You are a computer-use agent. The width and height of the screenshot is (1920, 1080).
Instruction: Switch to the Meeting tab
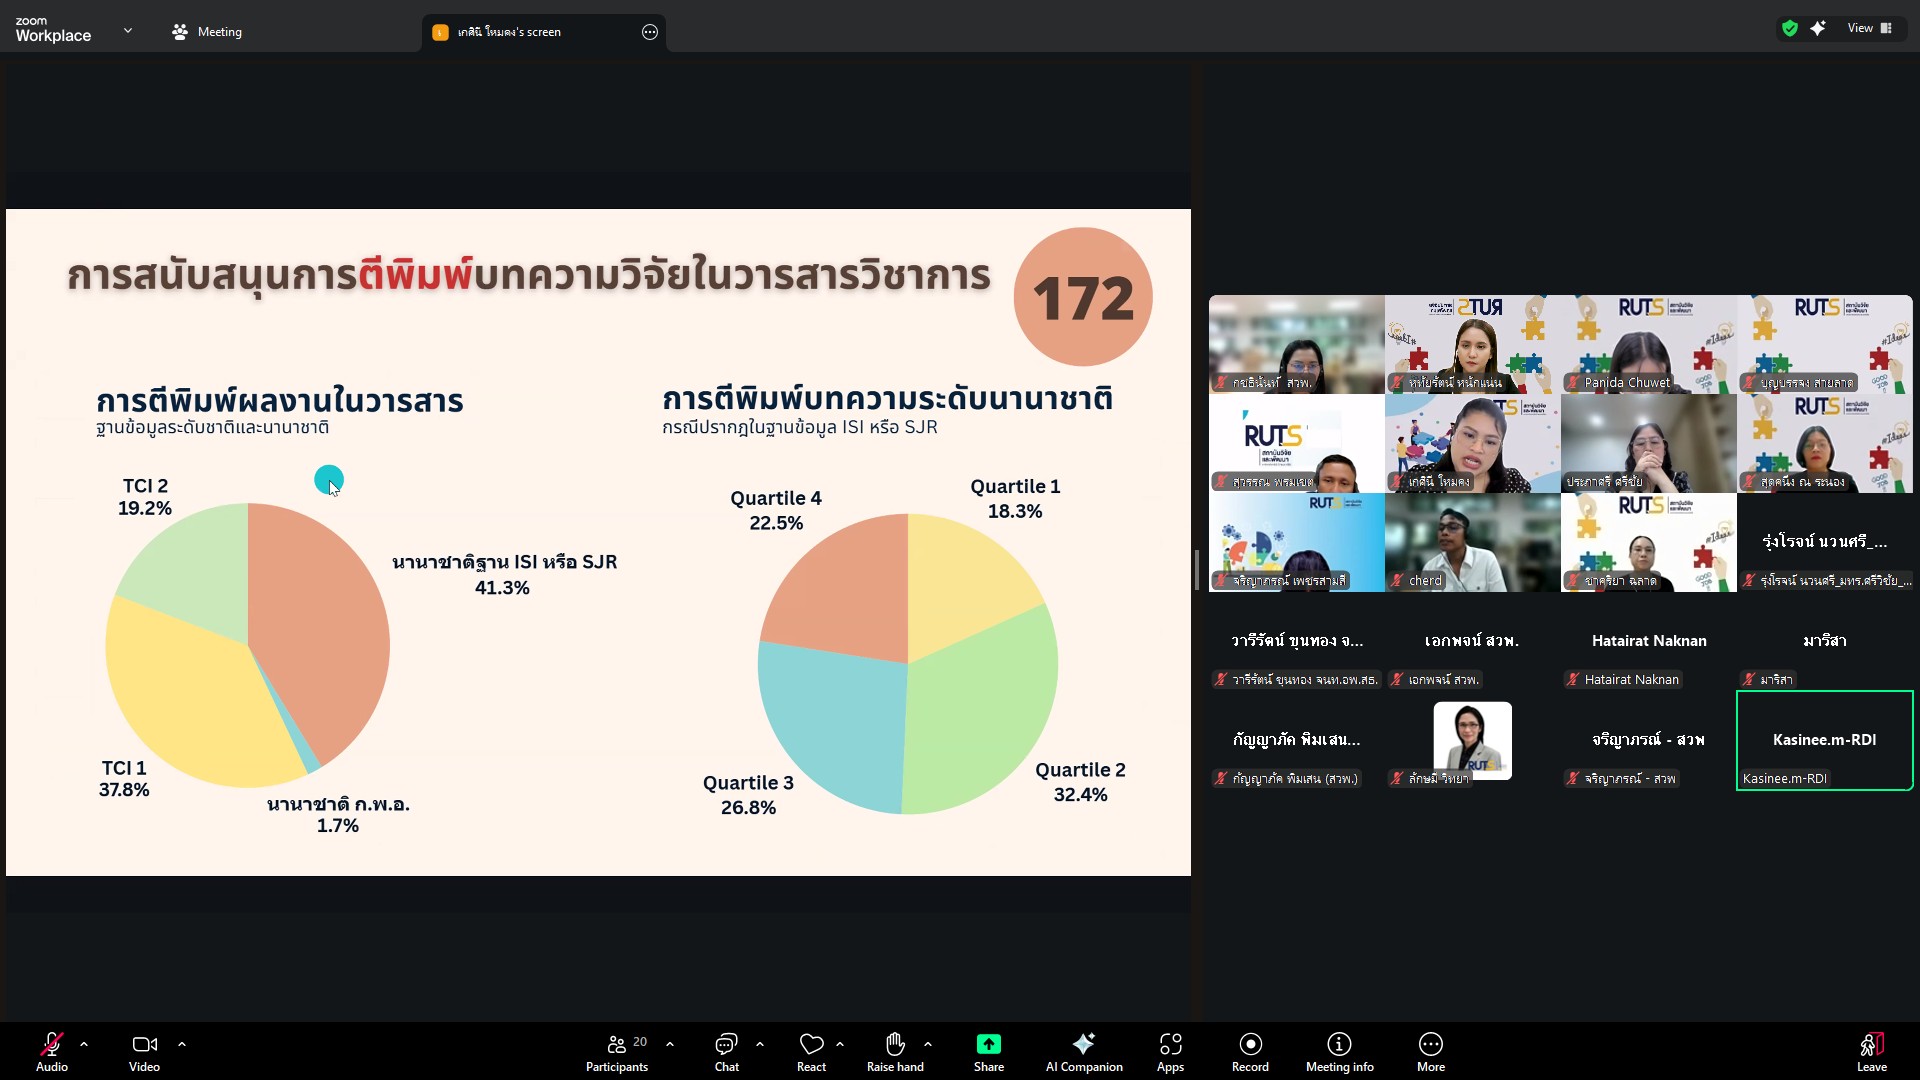[x=207, y=32]
